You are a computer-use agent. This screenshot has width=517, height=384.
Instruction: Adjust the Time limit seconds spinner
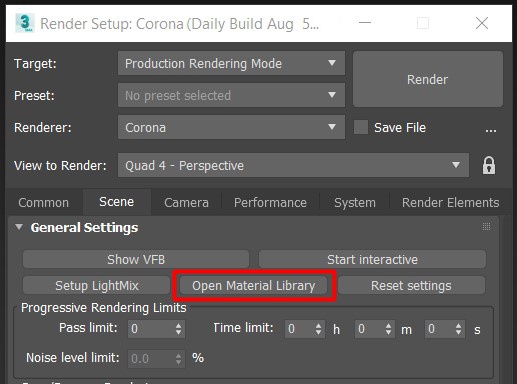[x=458, y=329]
